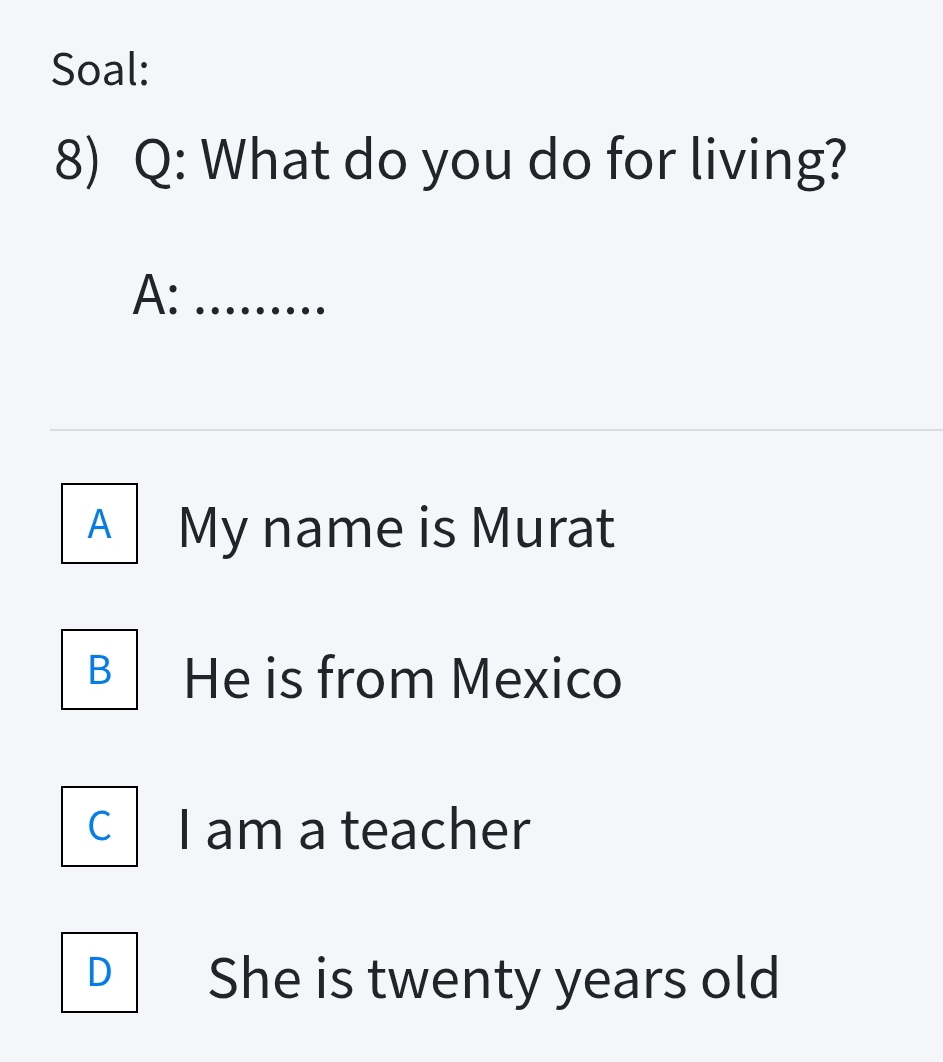Screen dimensions: 943x1062
Task: Select answer option A box
Action: click(99, 523)
